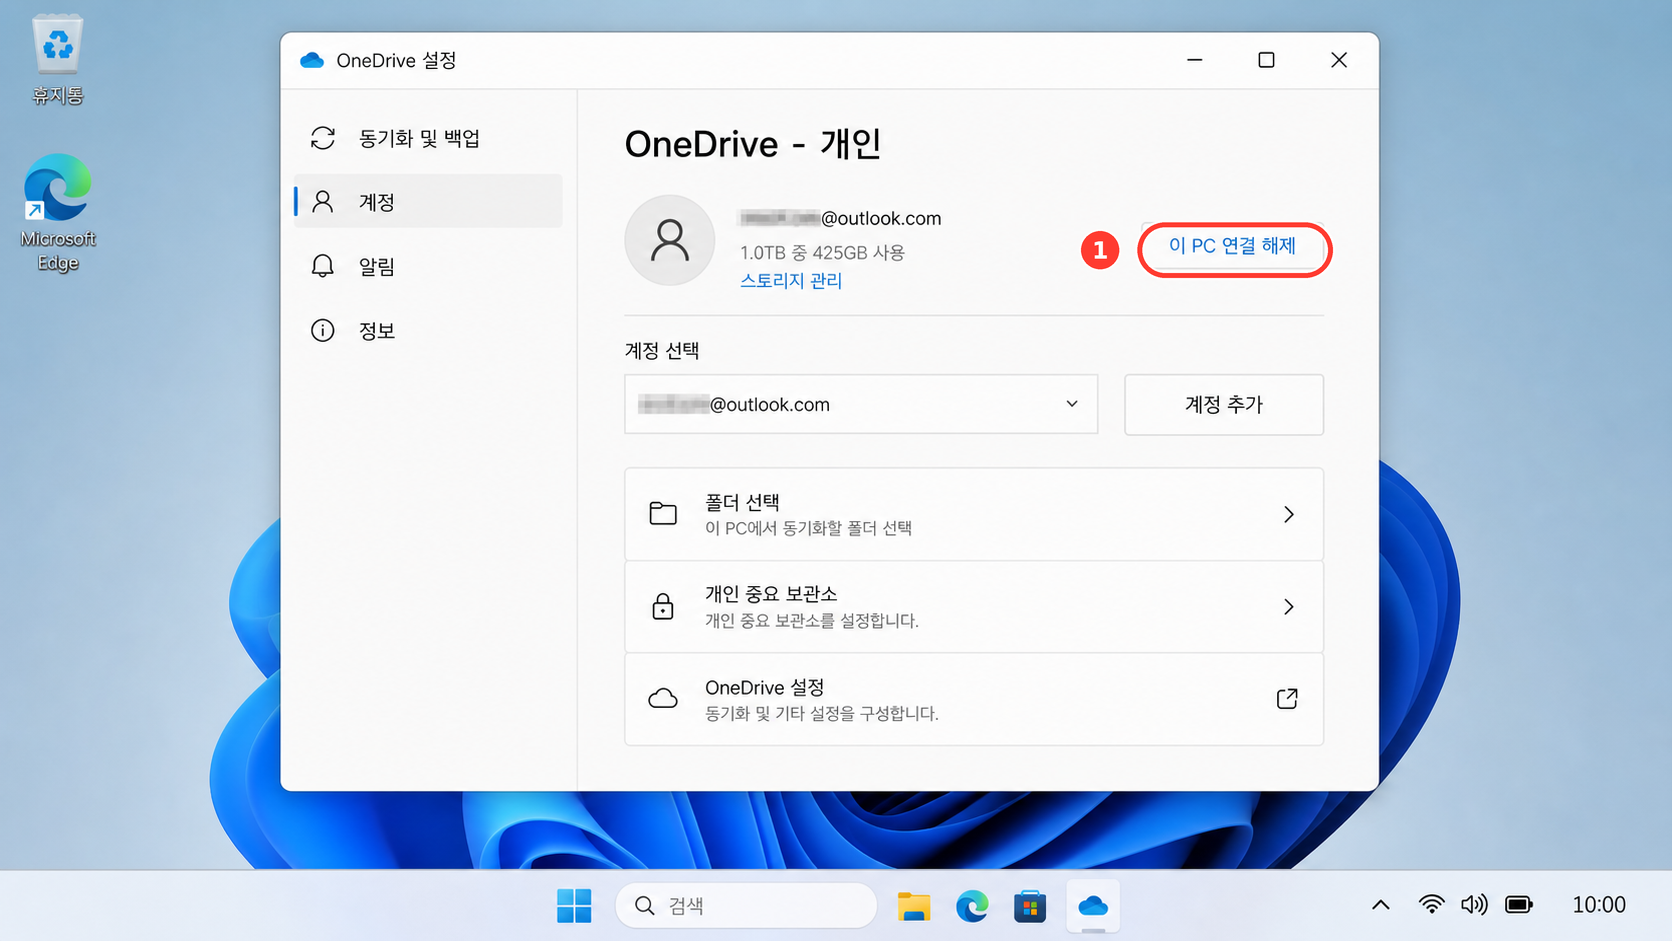The height and width of the screenshot is (941, 1672).
Task: Click the OneDrive - 개인 heading
Action: coord(753,144)
